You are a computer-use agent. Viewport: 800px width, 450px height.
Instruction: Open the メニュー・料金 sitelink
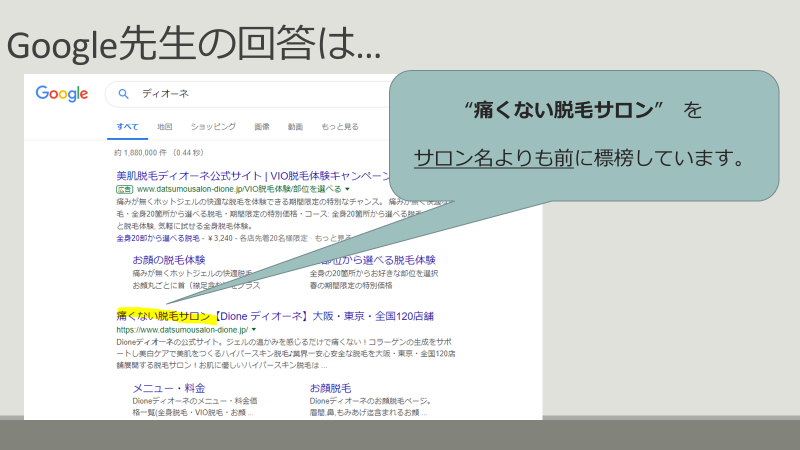point(169,388)
